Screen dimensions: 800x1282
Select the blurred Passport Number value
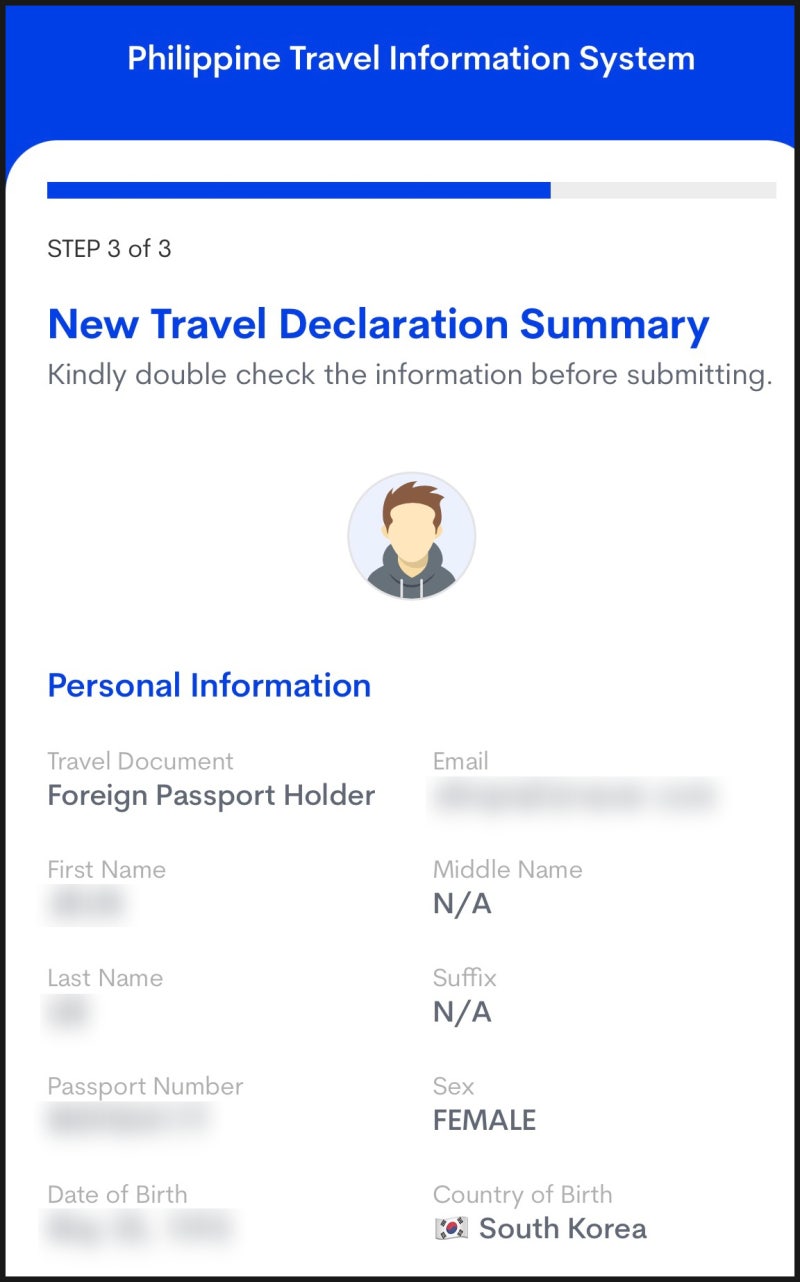[x=128, y=1120]
